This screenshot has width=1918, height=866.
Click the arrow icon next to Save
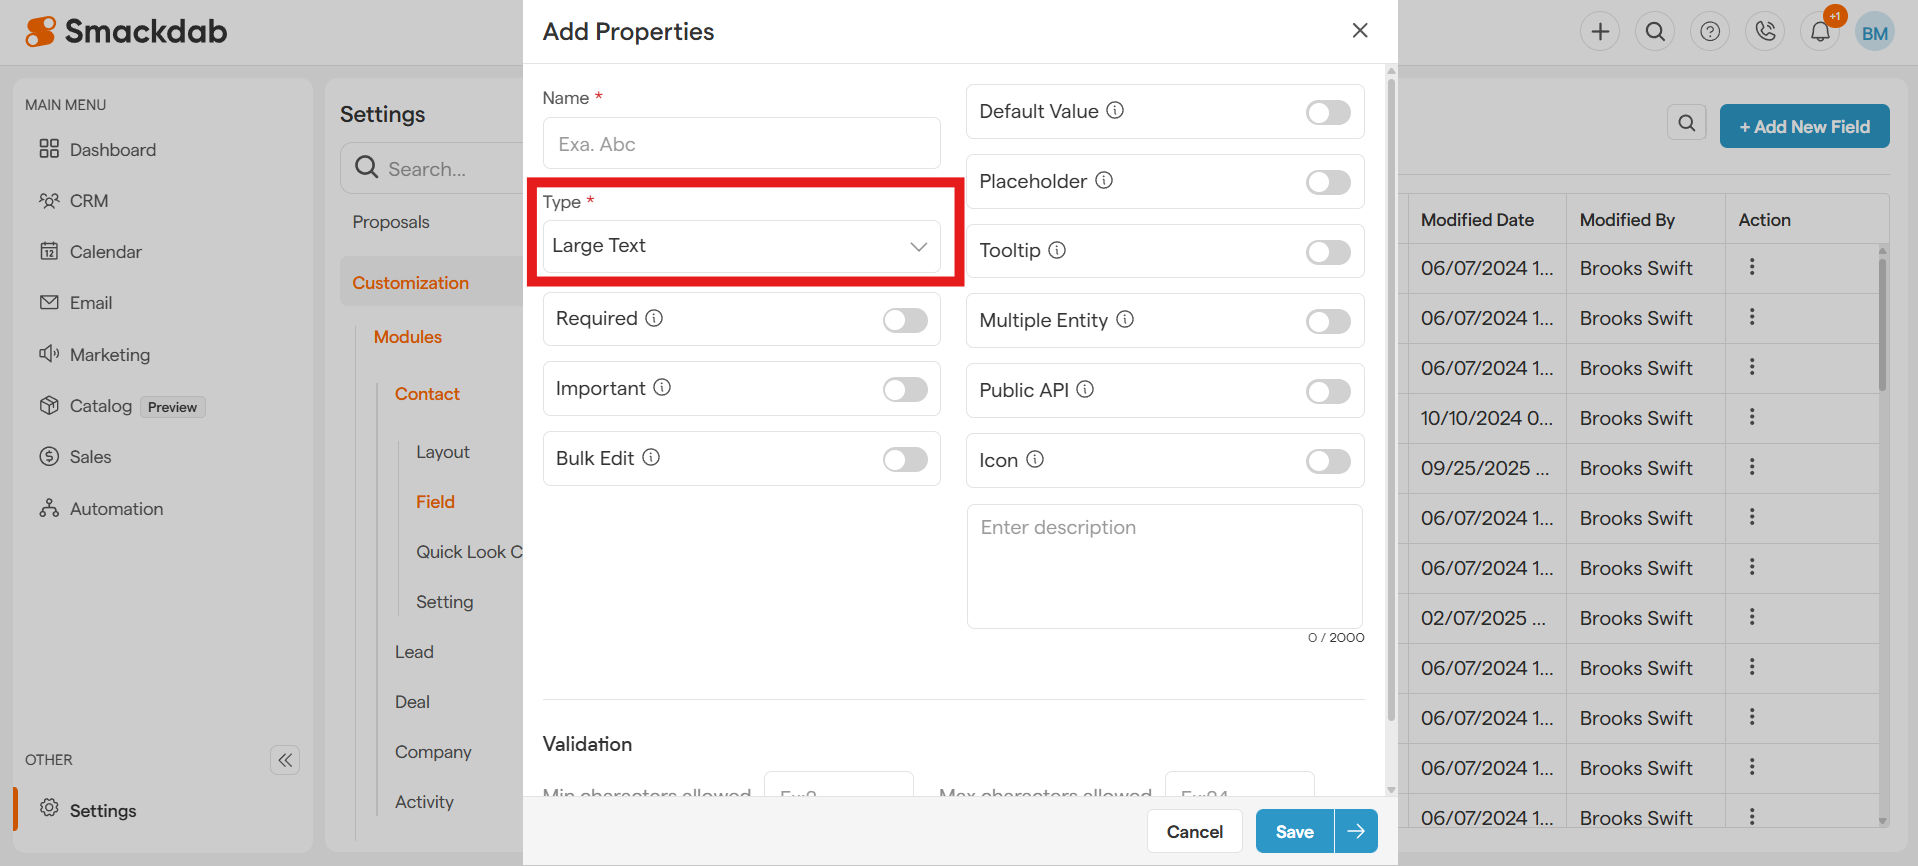(1356, 831)
